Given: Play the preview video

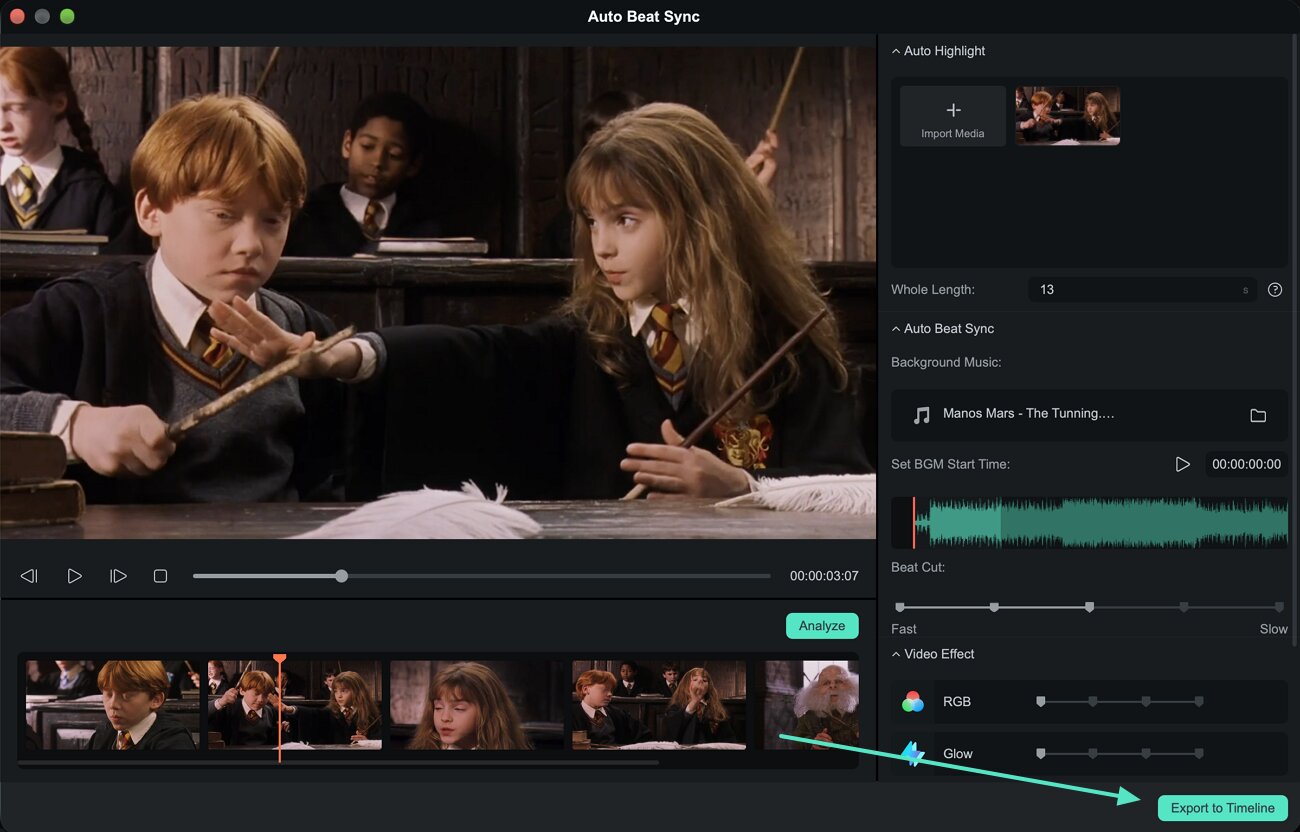Looking at the screenshot, I should tap(74, 576).
